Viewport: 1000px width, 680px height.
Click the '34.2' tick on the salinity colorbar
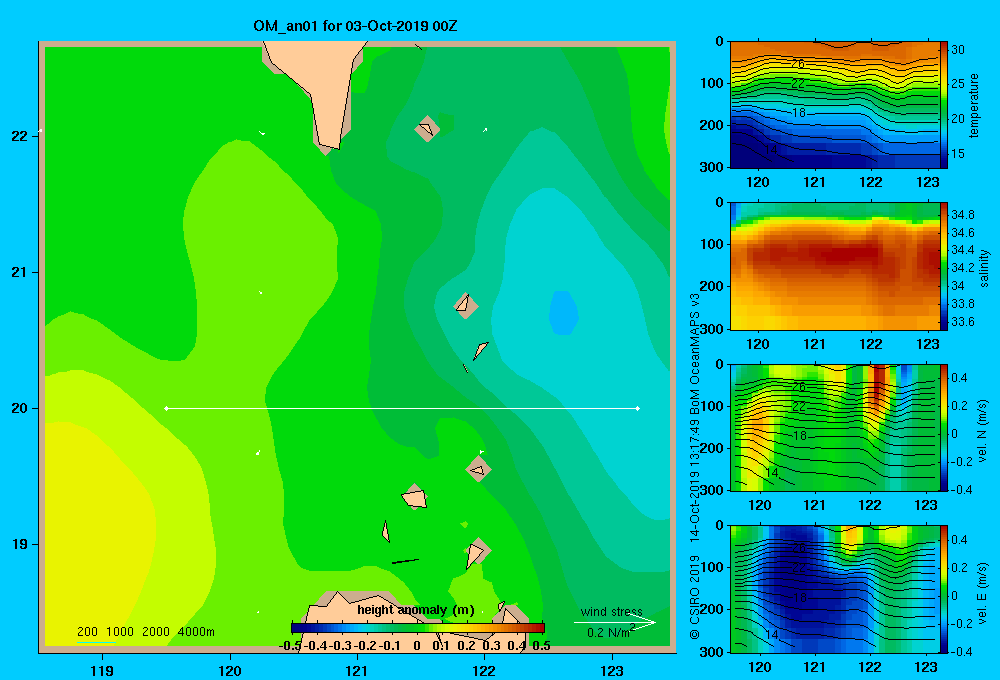pos(962,268)
